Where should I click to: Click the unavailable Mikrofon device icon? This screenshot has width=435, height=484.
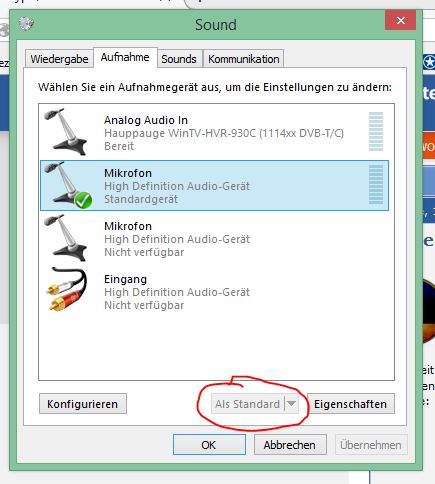pos(66,238)
